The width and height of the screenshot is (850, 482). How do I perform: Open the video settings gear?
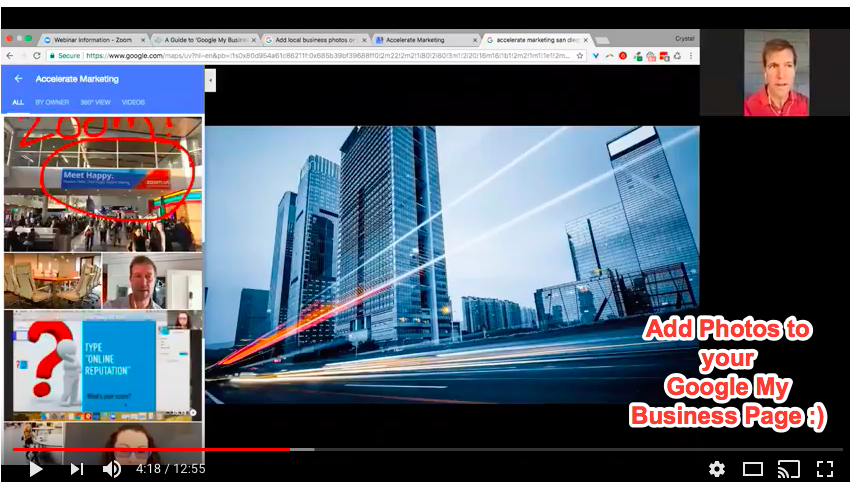(x=716, y=468)
